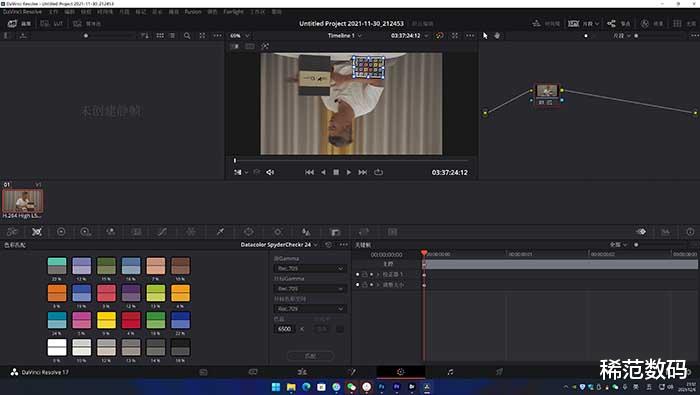Open the Gallery panel button
The image size is (700, 395).
pyautogui.click(x=19, y=24)
